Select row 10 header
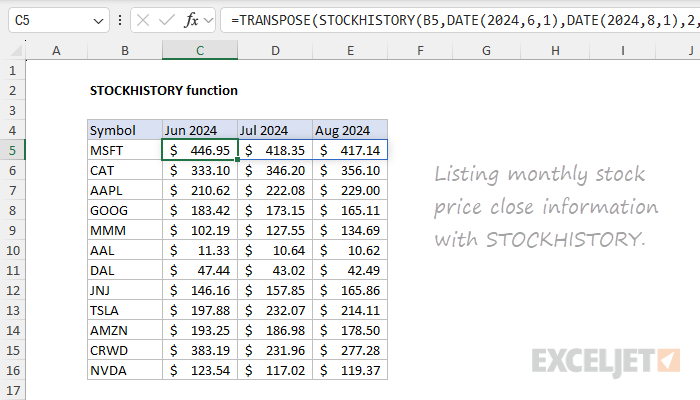The height and width of the screenshot is (400, 700). [x=12, y=250]
